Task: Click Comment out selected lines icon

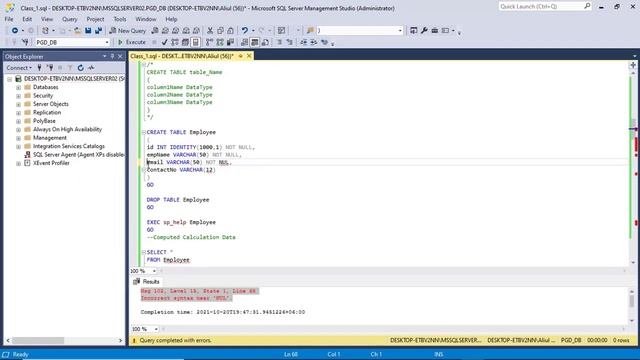Action: click(x=279, y=42)
